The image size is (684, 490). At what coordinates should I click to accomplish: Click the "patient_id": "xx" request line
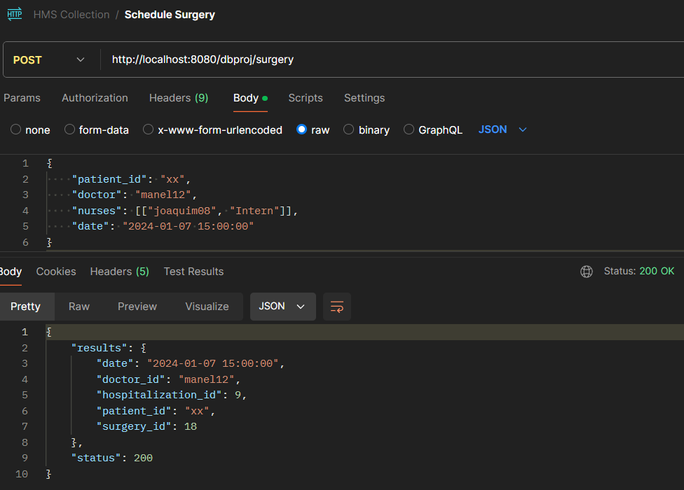pyautogui.click(x=131, y=179)
